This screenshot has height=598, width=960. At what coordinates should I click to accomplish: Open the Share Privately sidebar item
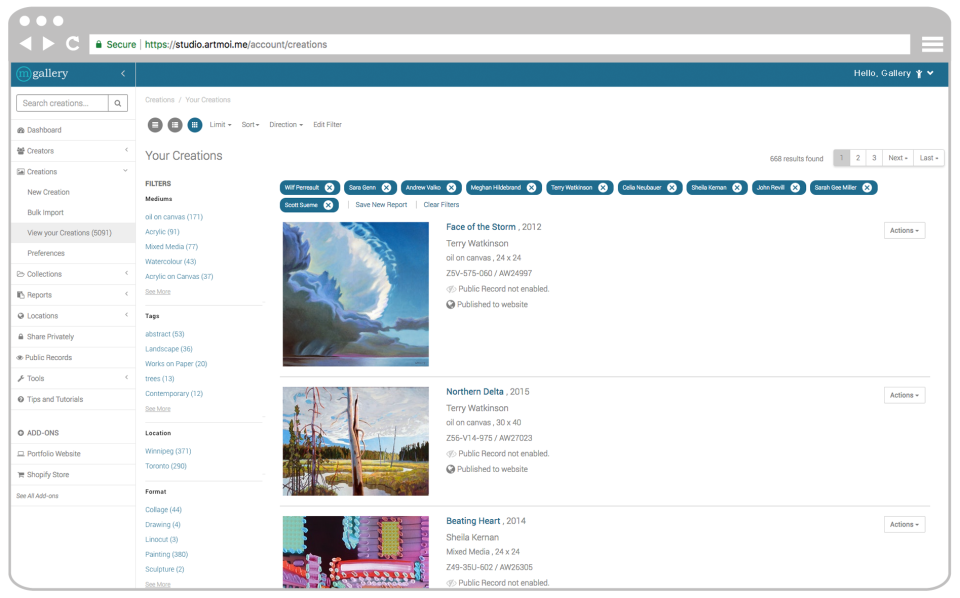52,336
